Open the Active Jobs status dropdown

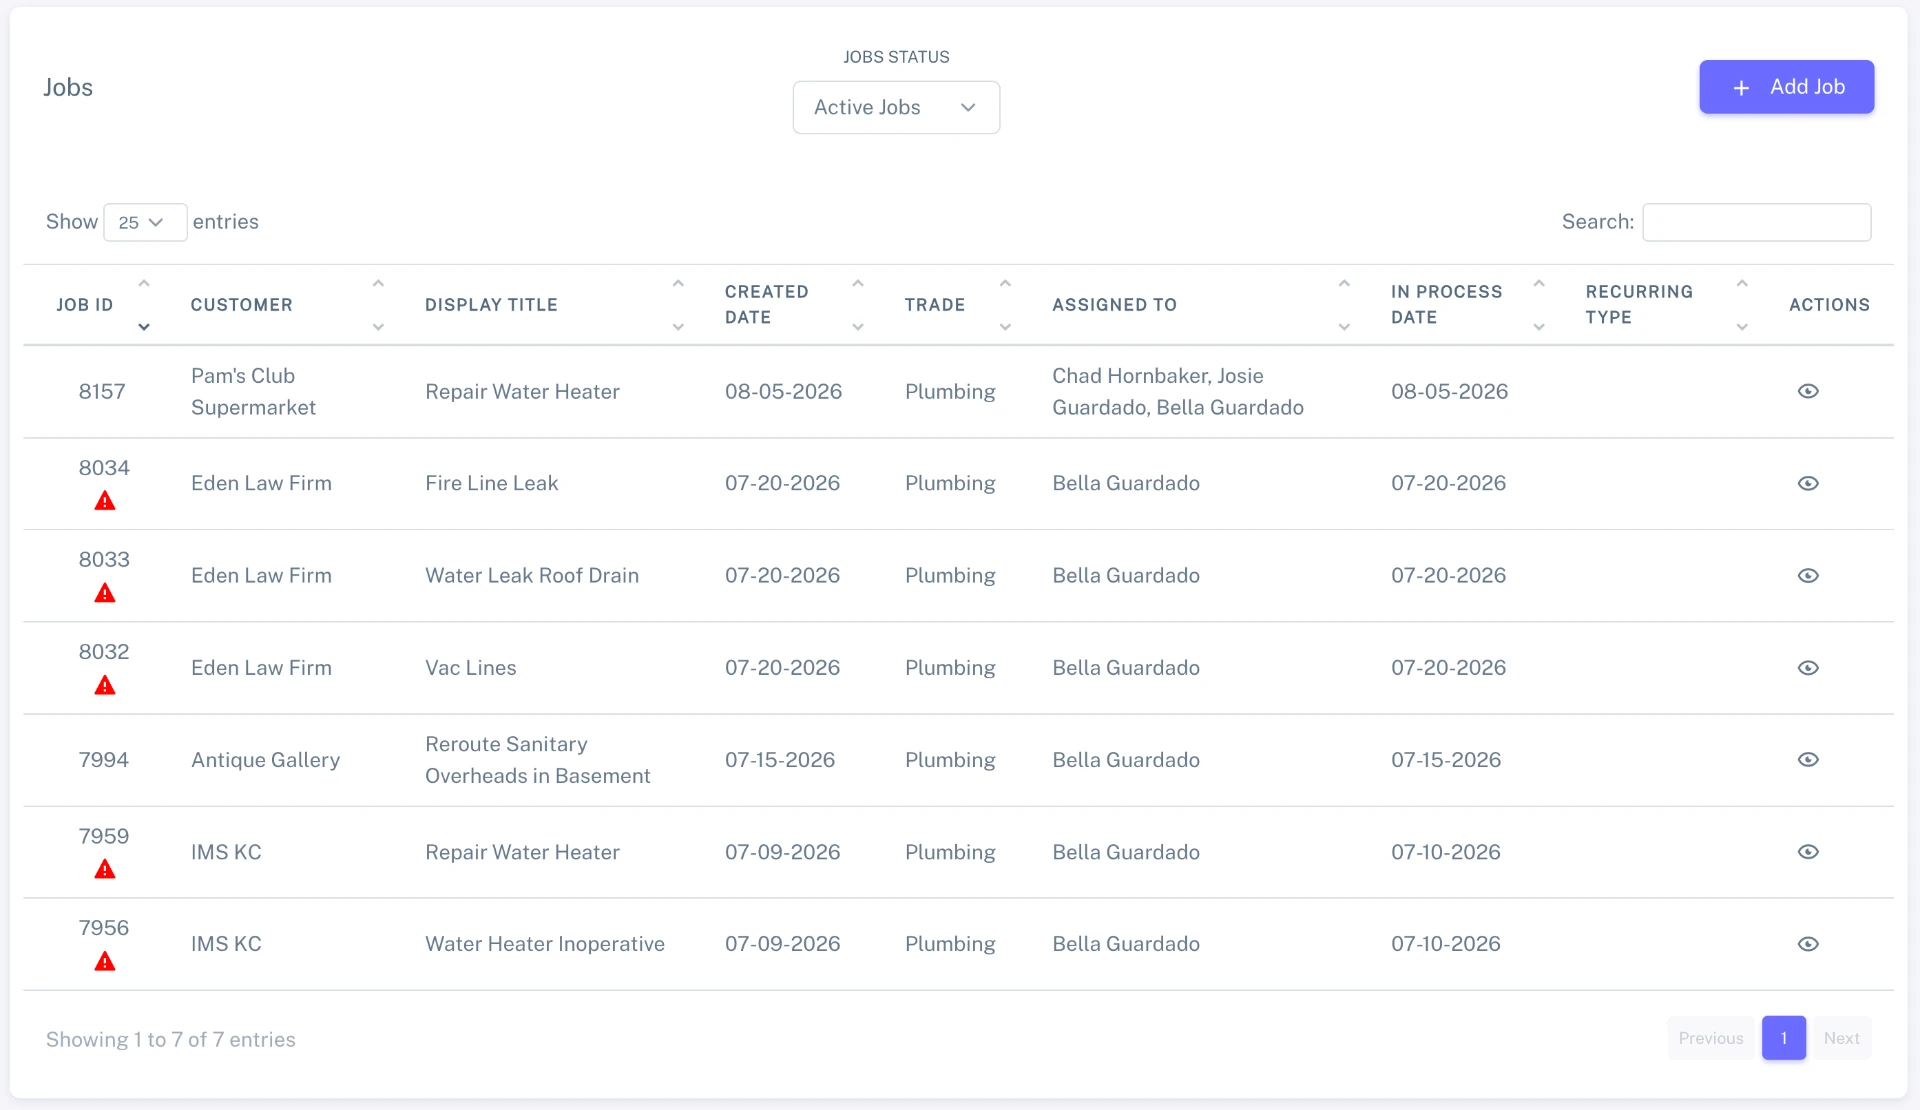click(896, 107)
